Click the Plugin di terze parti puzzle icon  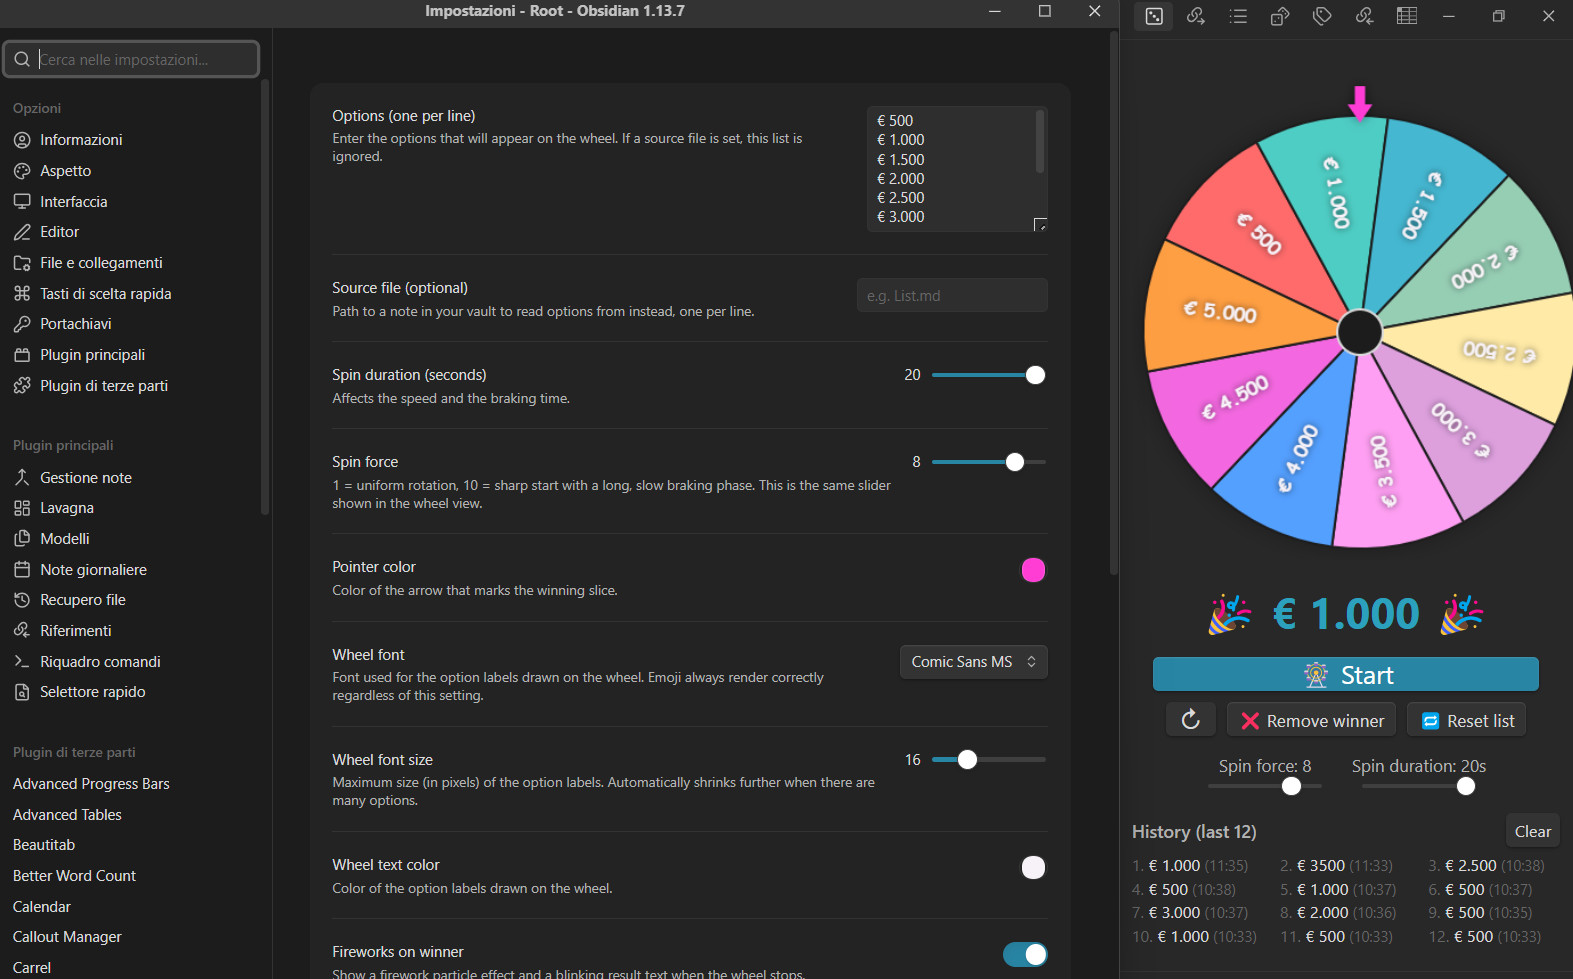coord(22,385)
